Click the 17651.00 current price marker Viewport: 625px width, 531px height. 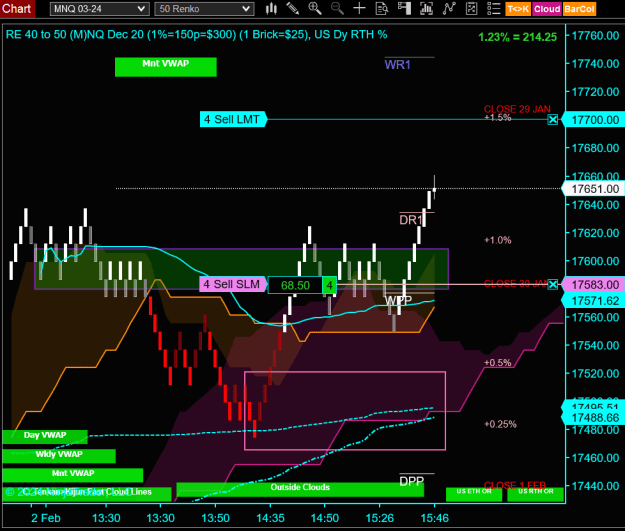click(594, 189)
